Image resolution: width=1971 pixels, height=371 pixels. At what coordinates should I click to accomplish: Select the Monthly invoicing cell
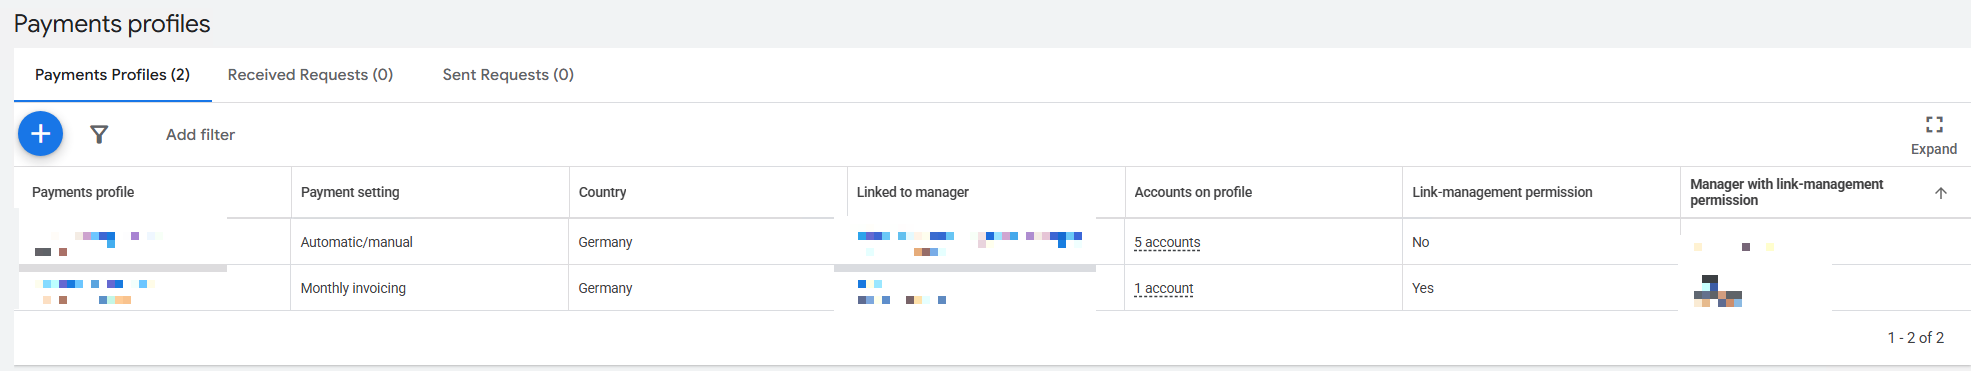click(x=353, y=288)
